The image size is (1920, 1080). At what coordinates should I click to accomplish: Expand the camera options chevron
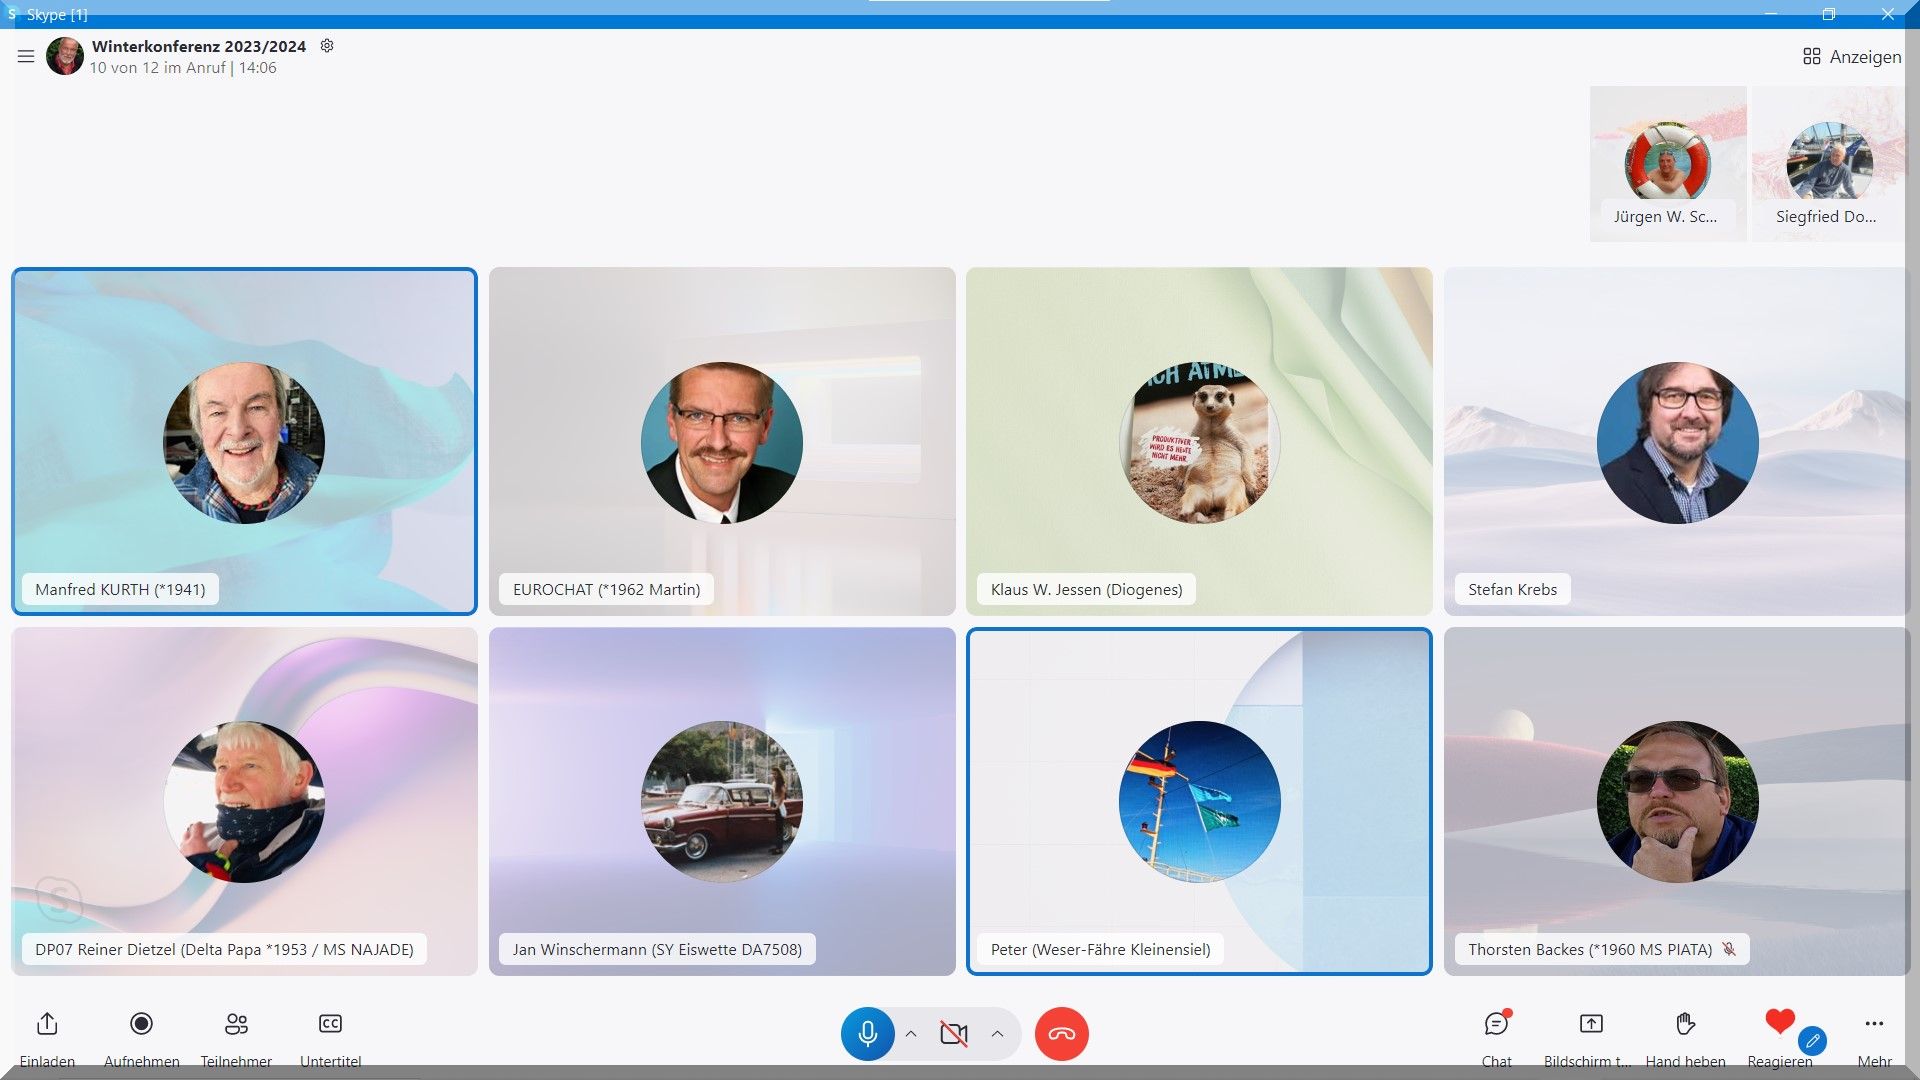[x=997, y=1034]
